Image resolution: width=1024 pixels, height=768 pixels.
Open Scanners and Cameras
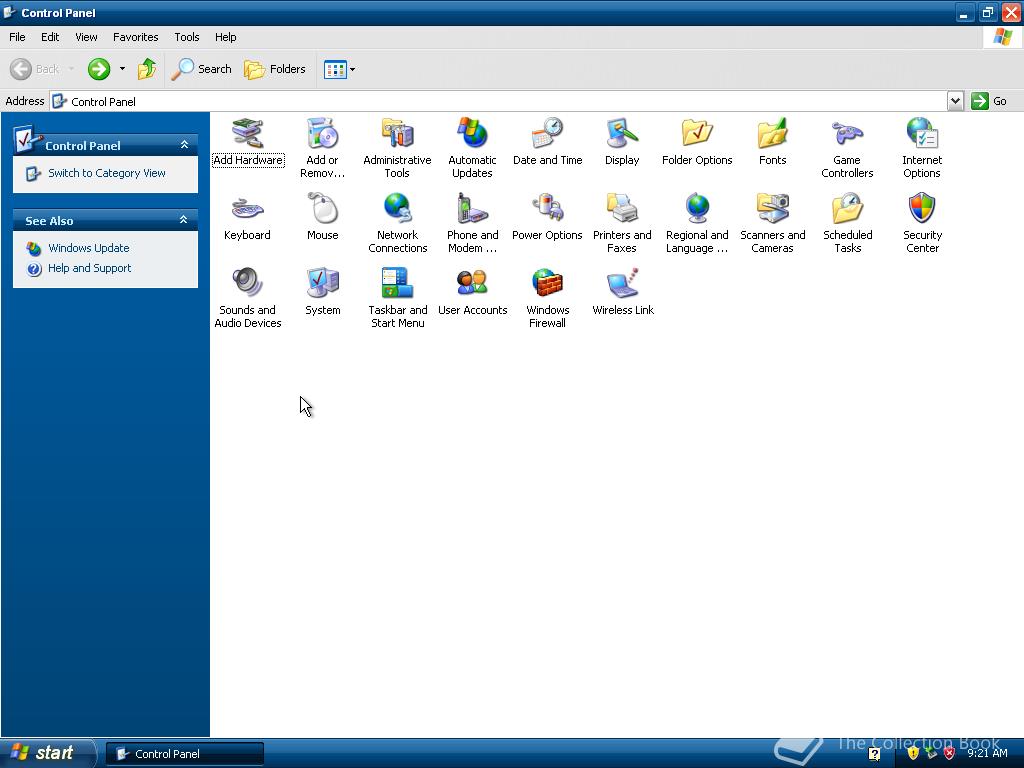pyautogui.click(x=772, y=223)
